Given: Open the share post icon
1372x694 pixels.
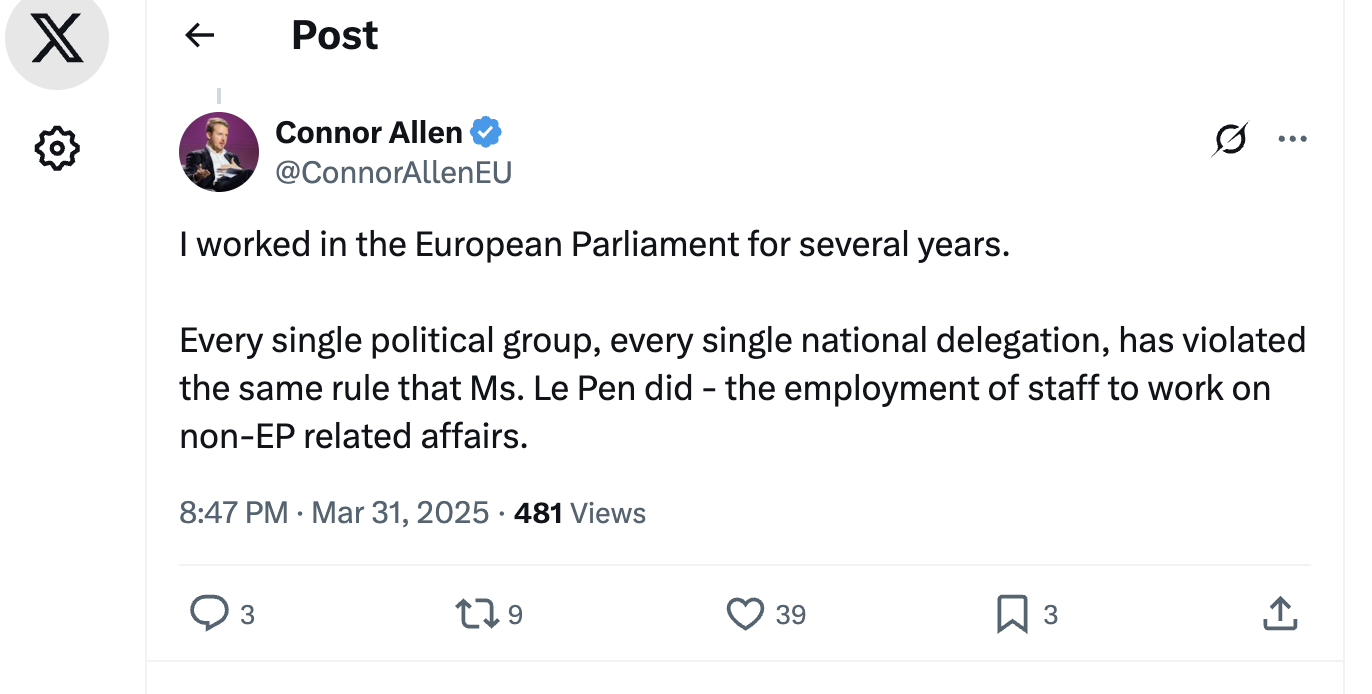Looking at the screenshot, I should [x=1280, y=613].
